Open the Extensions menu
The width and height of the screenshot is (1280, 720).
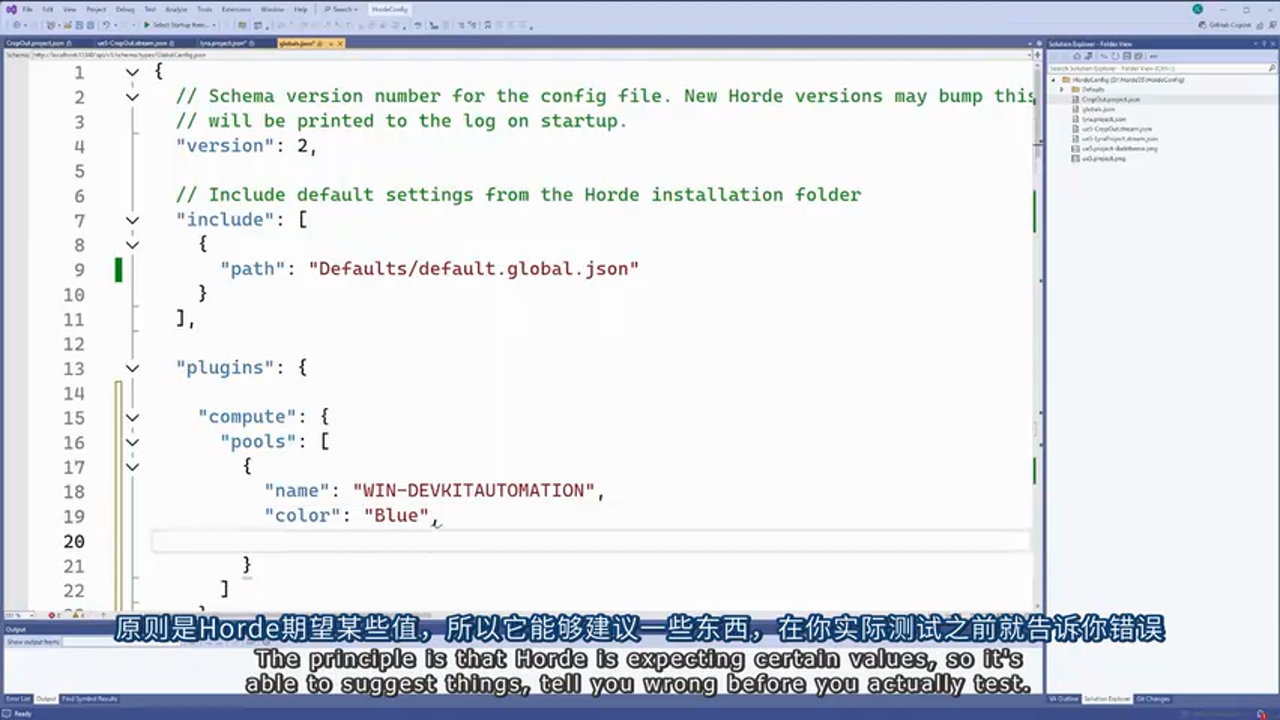click(x=236, y=9)
